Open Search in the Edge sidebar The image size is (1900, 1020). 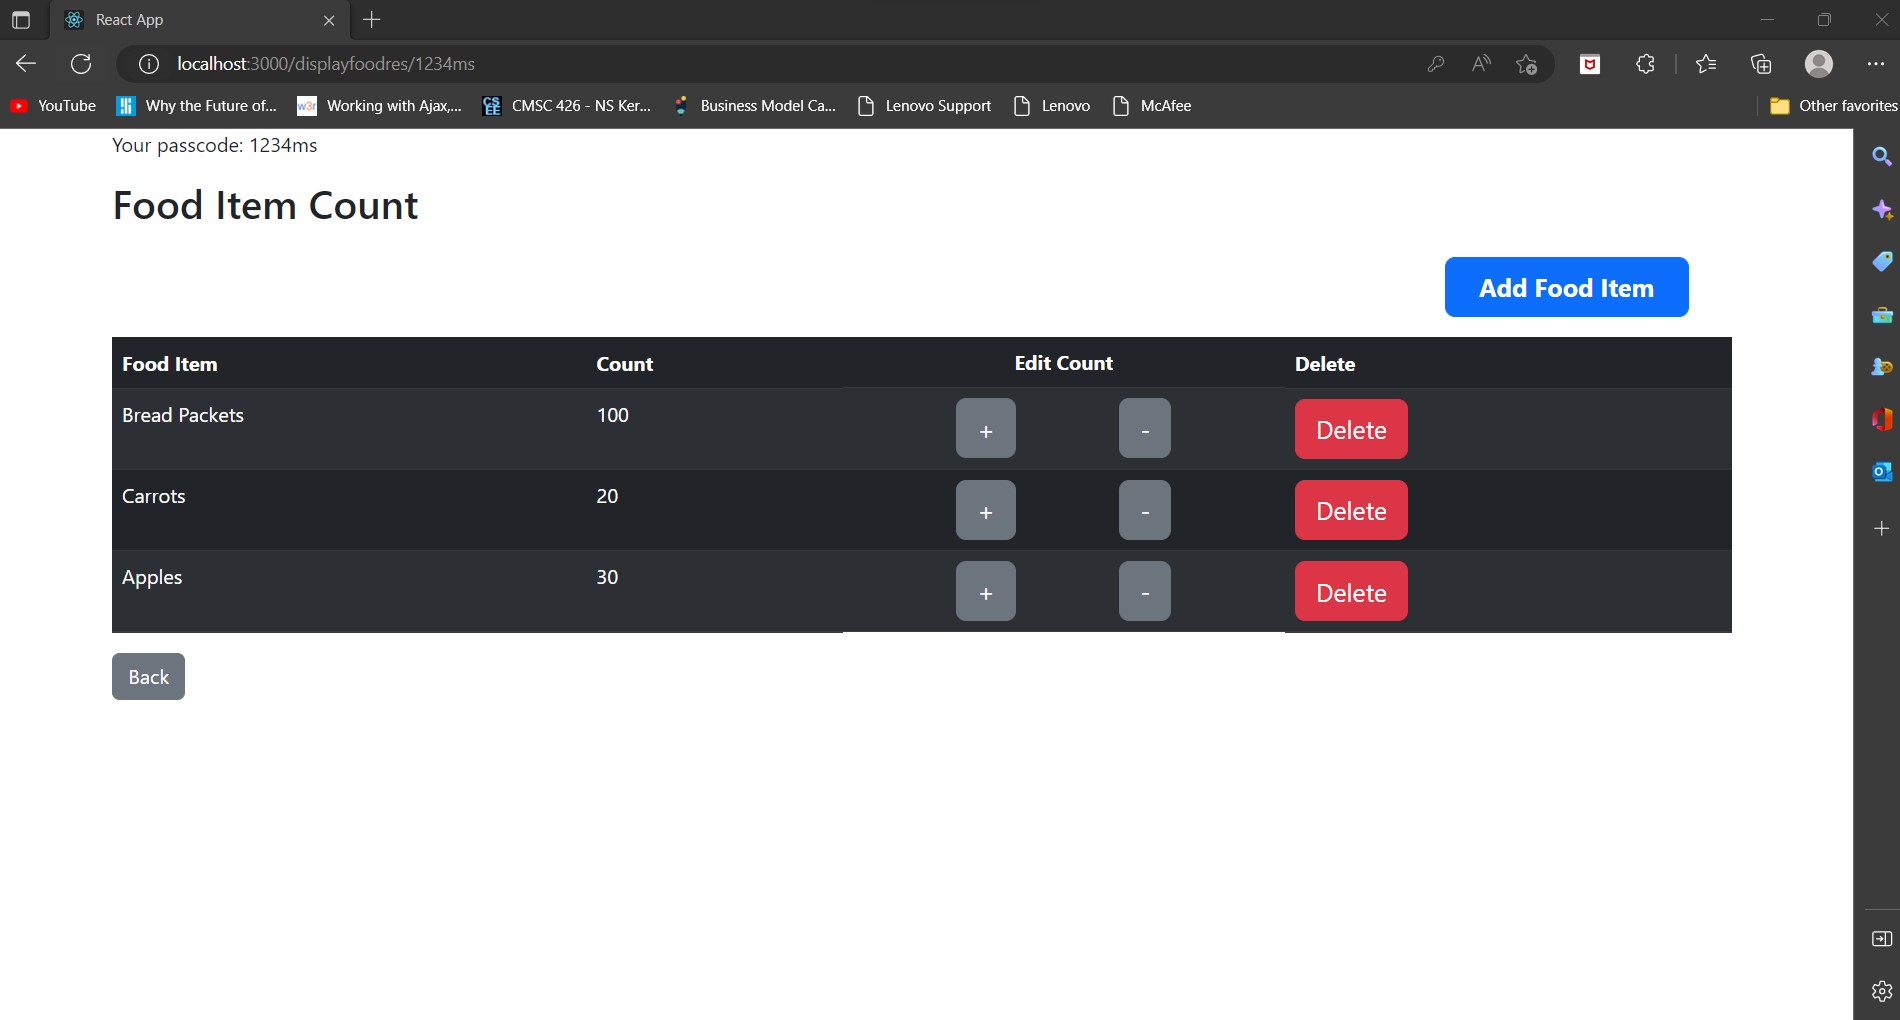click(x=1882, y=157)
